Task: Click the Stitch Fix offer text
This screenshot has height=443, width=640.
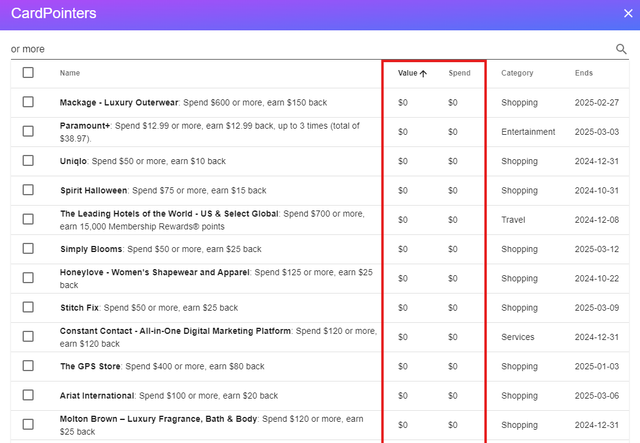Action: click(149, 308)
